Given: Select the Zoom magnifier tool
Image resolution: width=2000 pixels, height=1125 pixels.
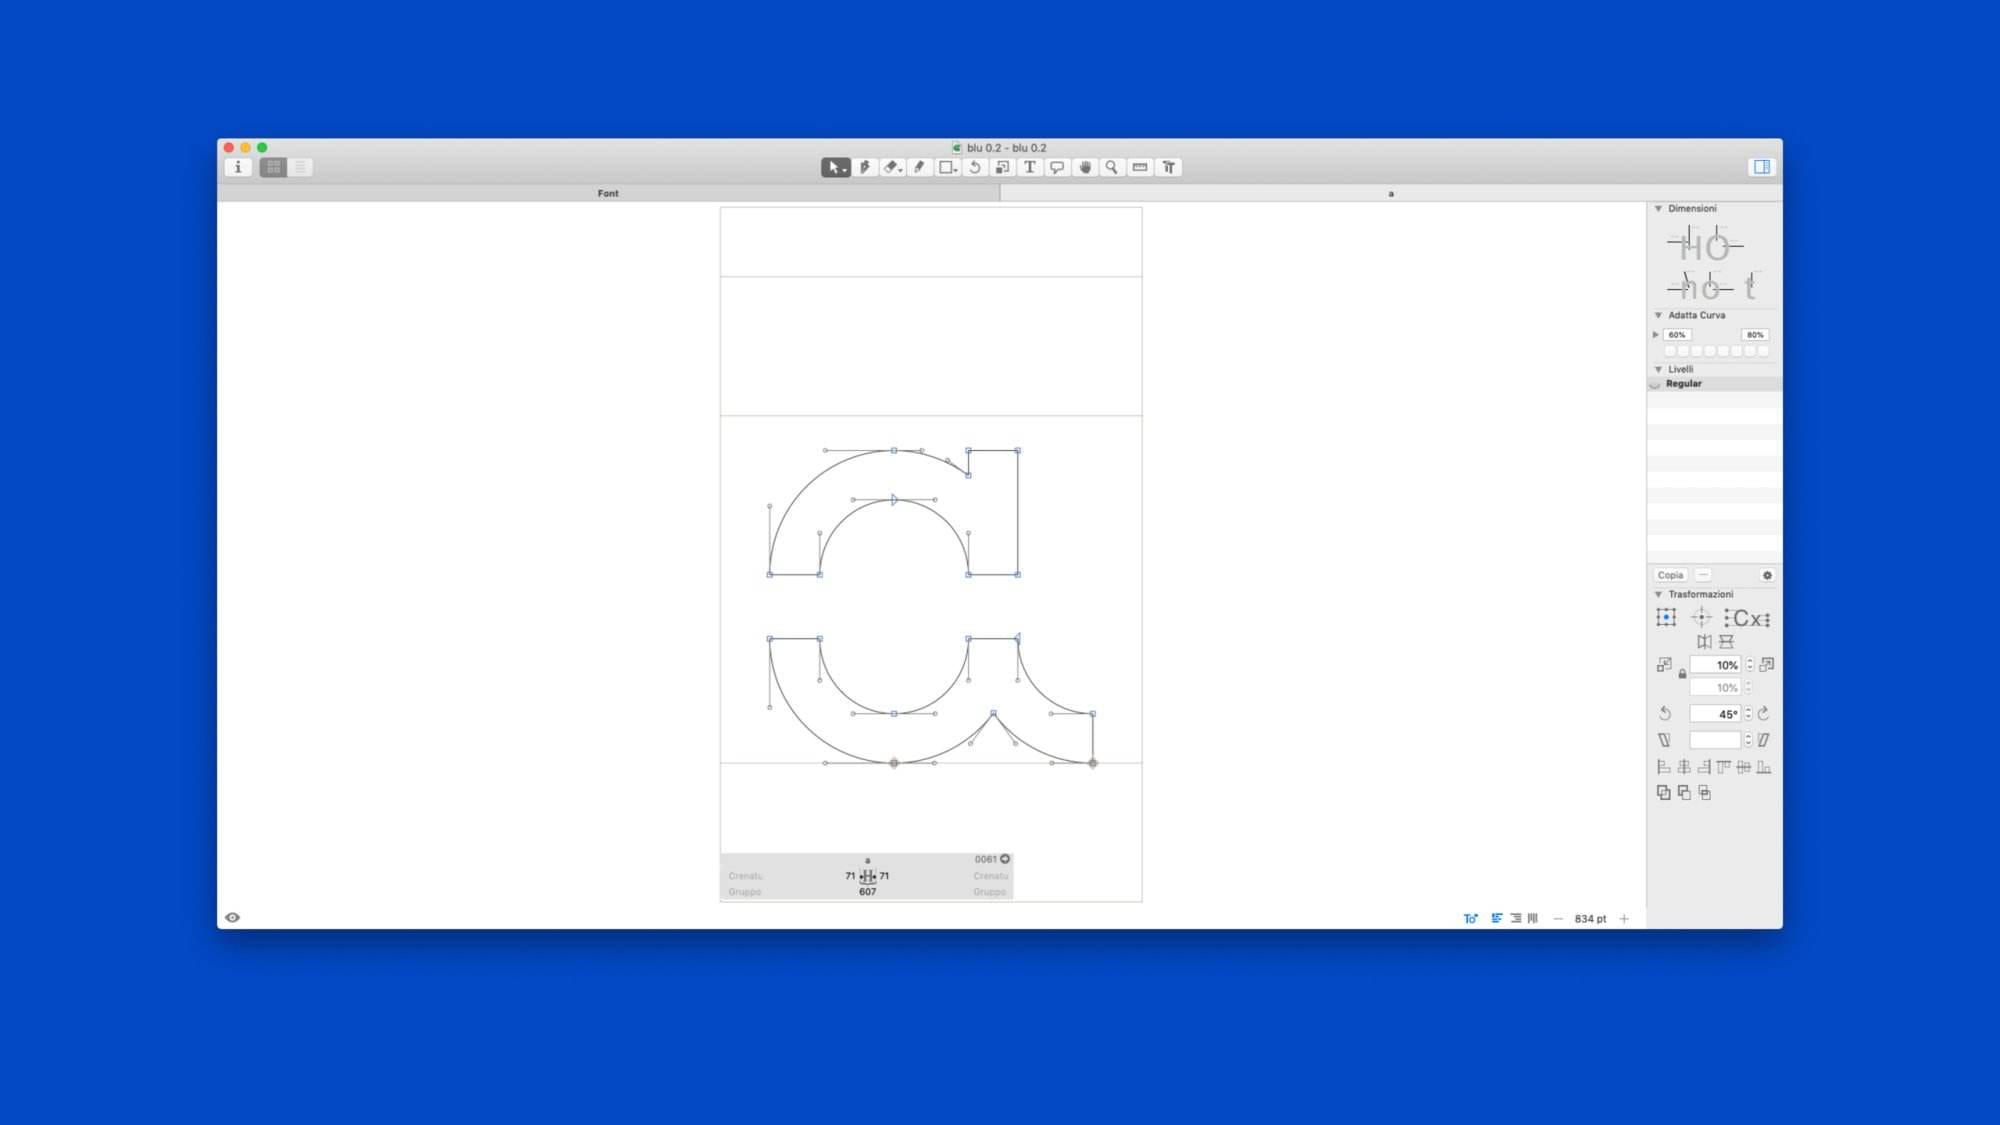Looking at the screenshot, I should (x=1111, y=168).
